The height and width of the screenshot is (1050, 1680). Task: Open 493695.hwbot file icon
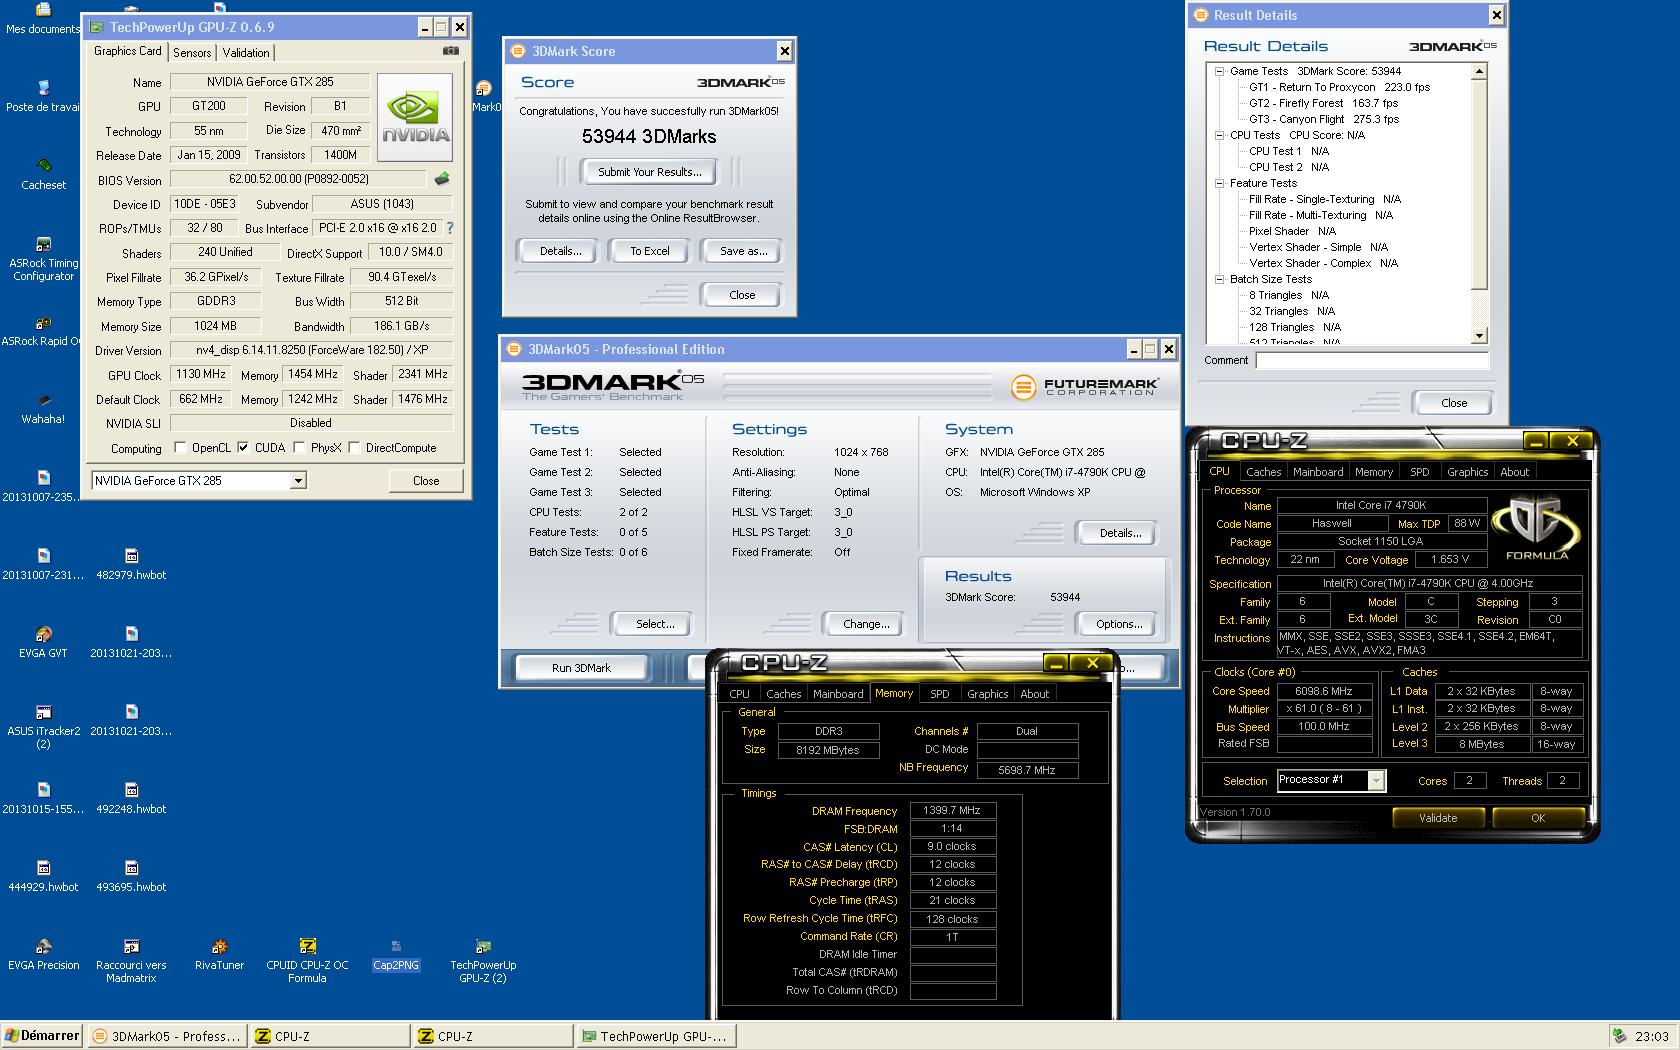tap(131, 876)
